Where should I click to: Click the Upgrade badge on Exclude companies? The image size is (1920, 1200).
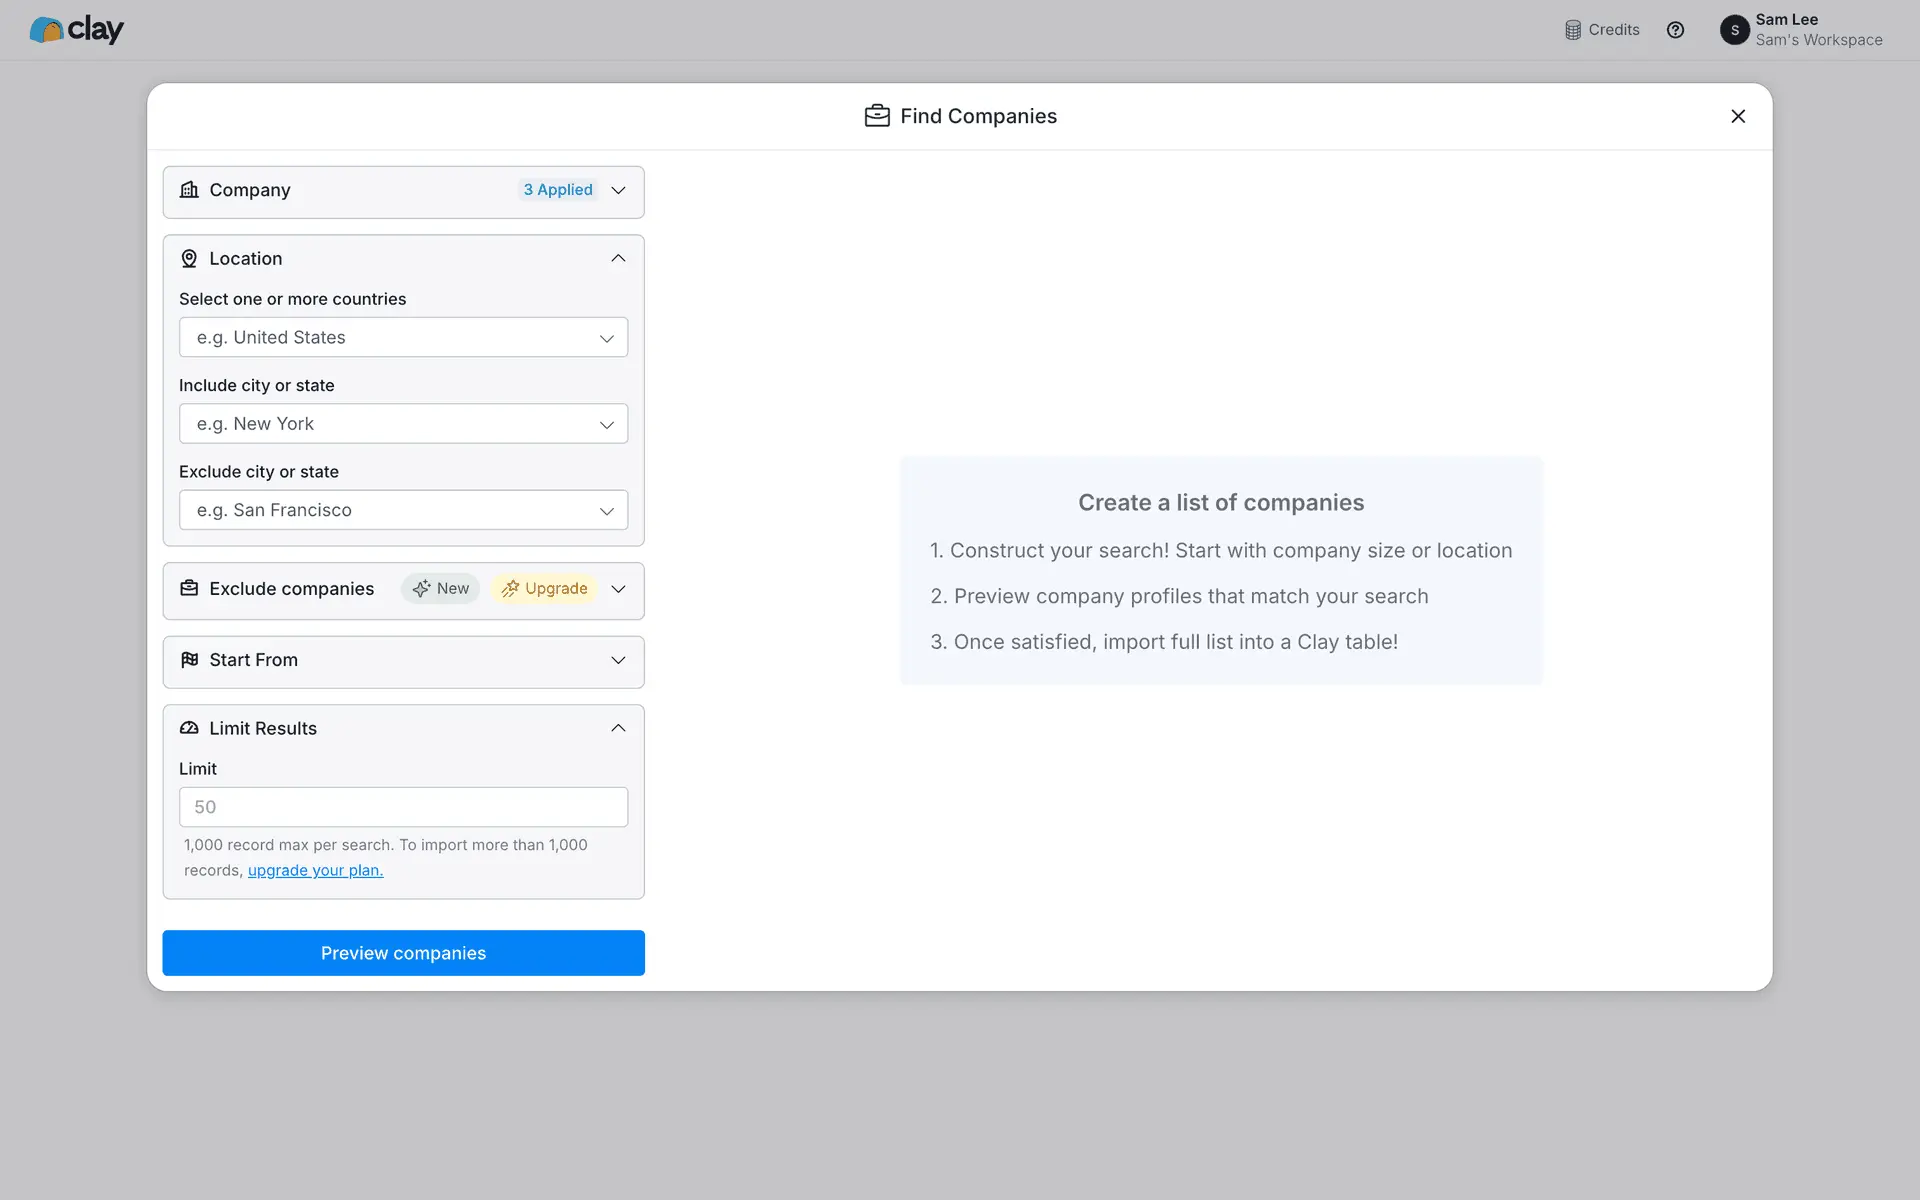545,589
